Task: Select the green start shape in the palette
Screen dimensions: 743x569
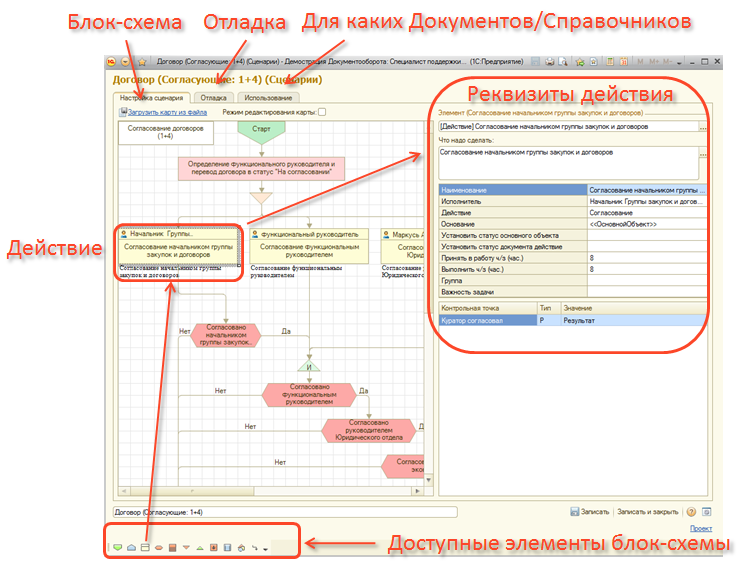Action: (x=118, y=547)
